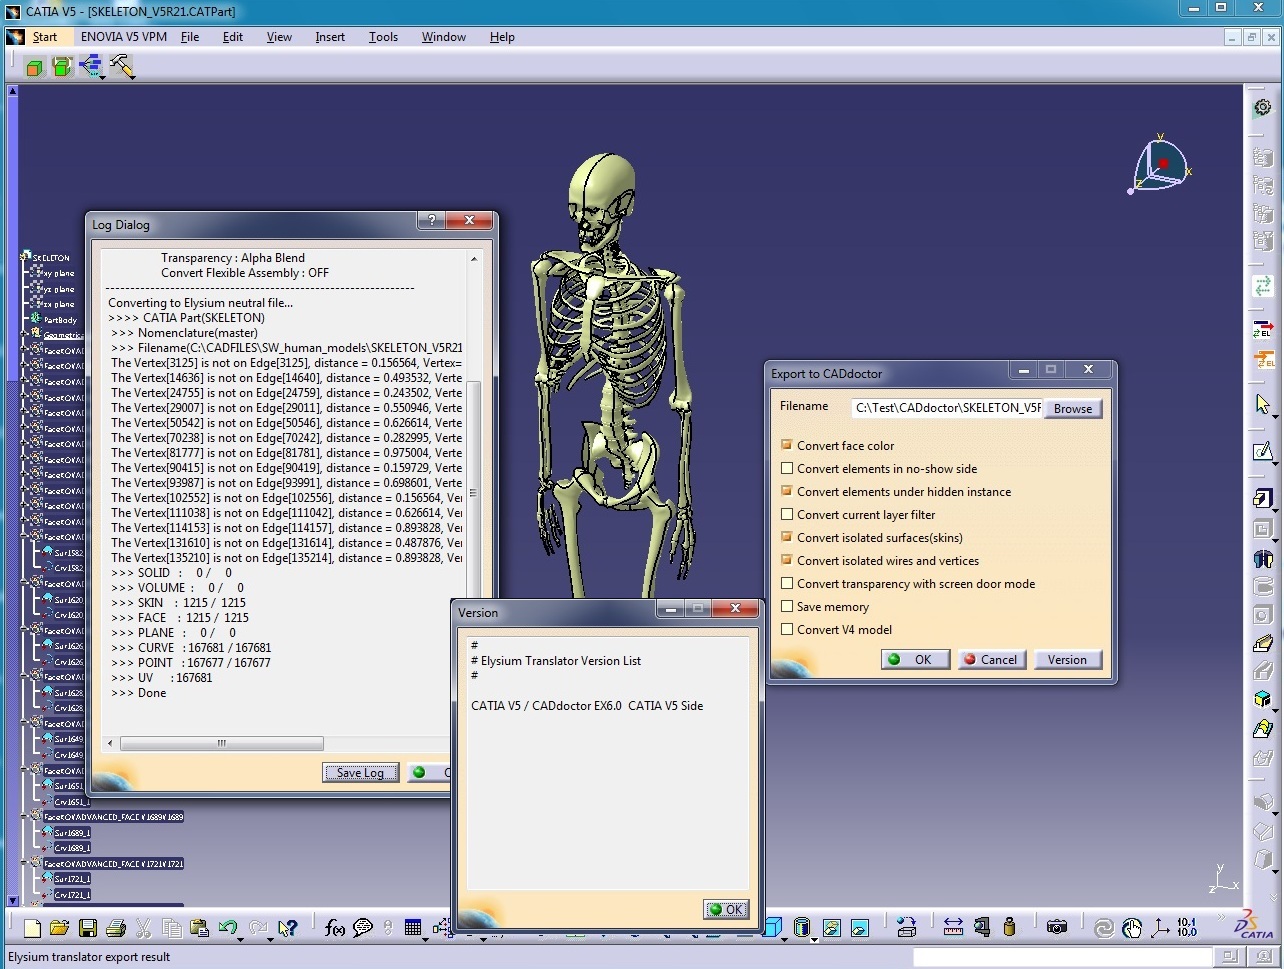Click Version button in Export dialog

click(x=1067, y=659)
